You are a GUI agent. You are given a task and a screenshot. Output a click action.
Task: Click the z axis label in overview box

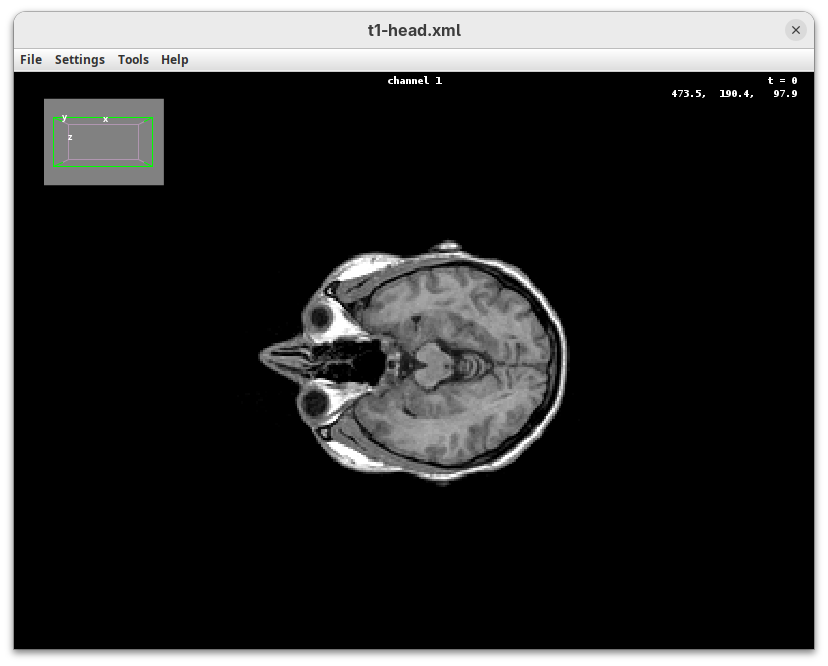pyautogui.click(x=70, y=137)
